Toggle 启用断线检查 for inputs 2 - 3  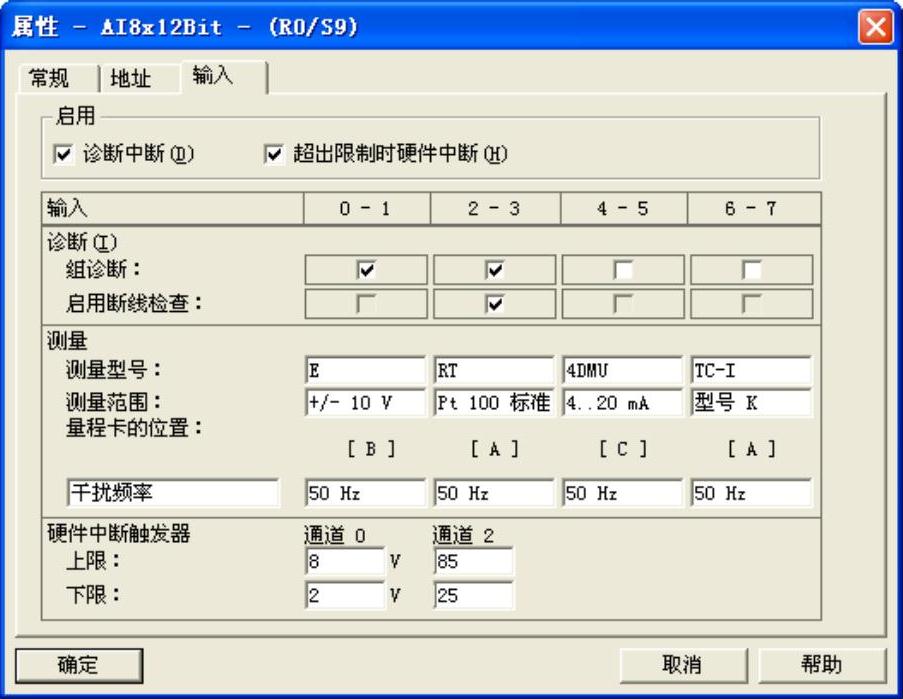[x=494, y=305]
